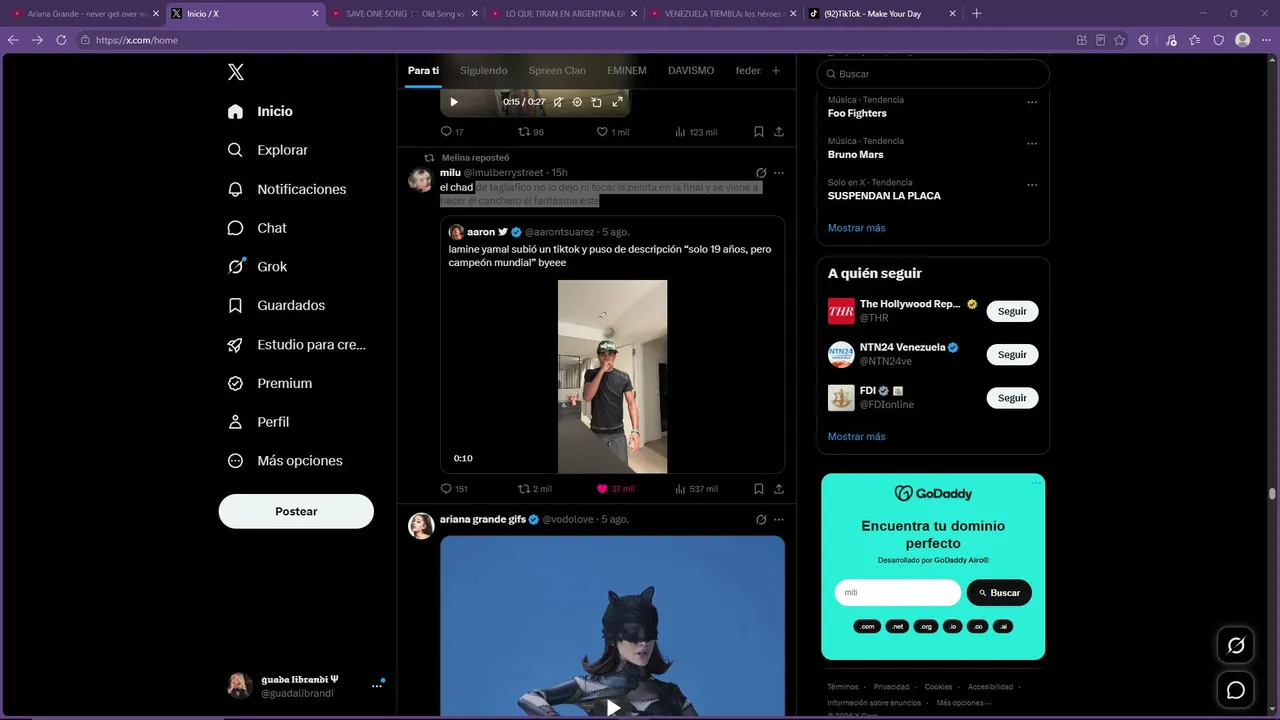Add this page to browser favorites
1280x720 pixels.
tap(1119, 40)
